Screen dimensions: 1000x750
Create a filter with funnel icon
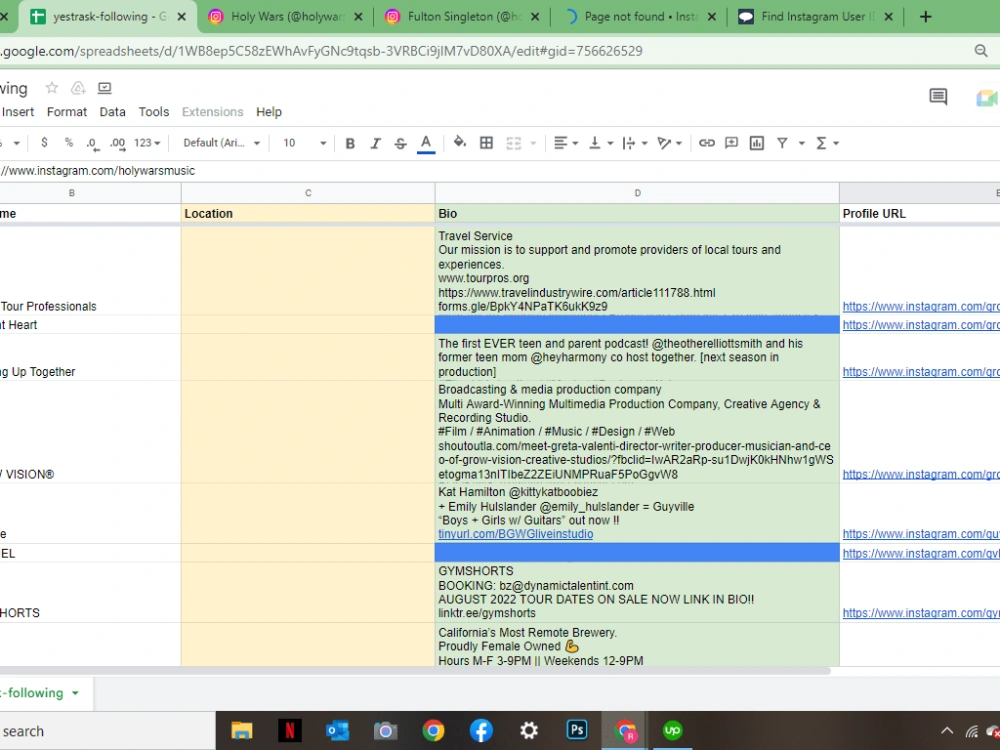pos(782,143)
